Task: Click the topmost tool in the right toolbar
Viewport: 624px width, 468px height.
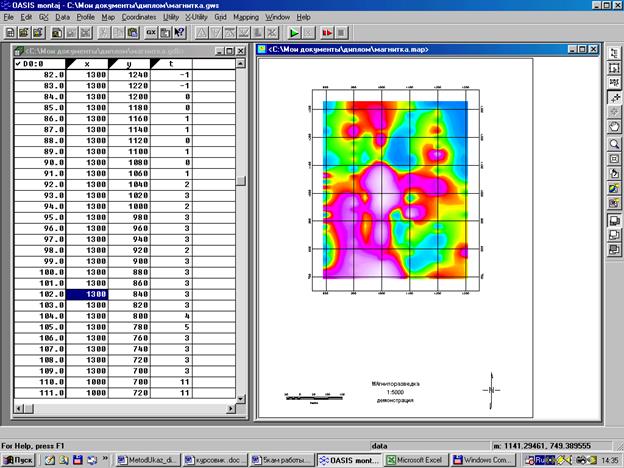Action: coord(616,52)
